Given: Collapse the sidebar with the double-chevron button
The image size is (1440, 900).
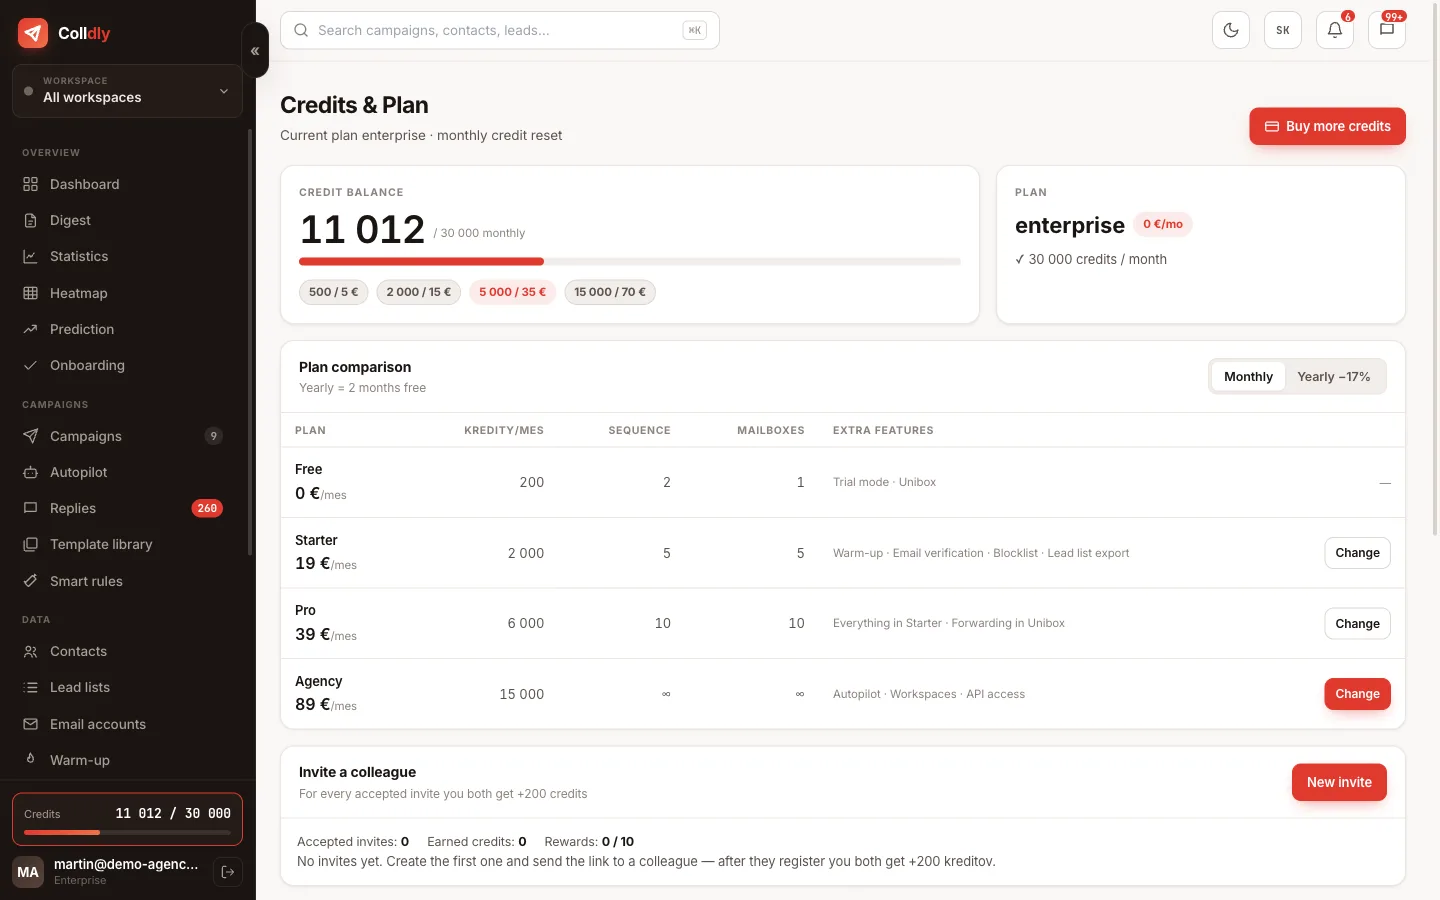Looking at the screenshot, I should pos(255,50).
